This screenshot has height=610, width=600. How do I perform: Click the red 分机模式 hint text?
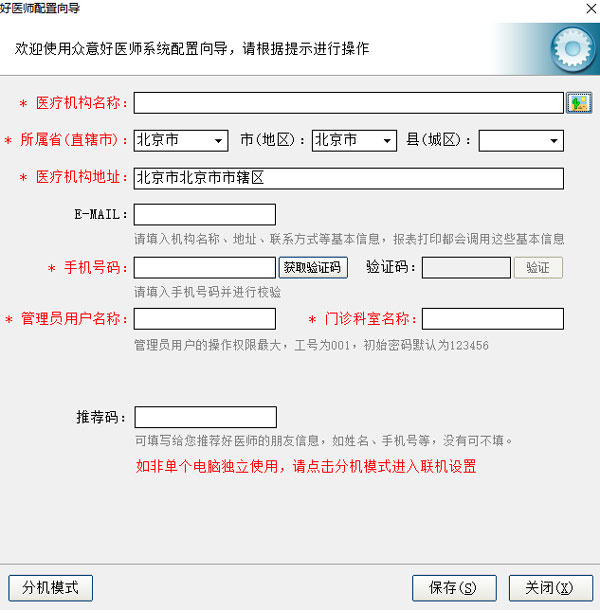click(x=306, y=466)
